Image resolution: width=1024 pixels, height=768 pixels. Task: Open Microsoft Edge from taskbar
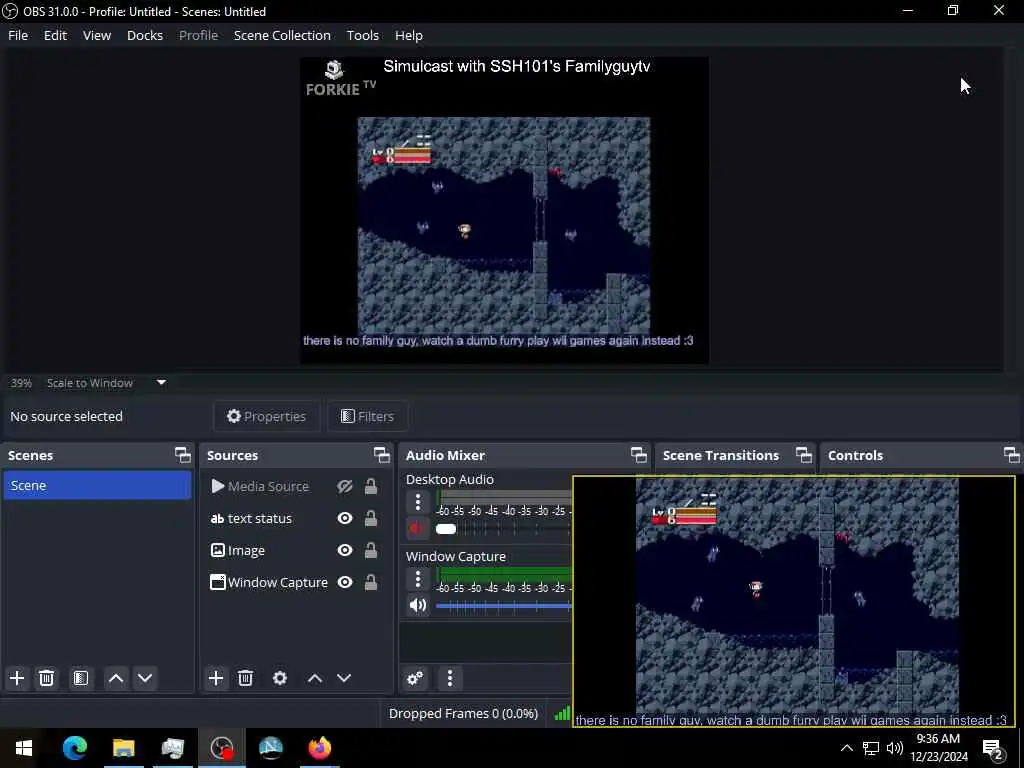point(74,748)
